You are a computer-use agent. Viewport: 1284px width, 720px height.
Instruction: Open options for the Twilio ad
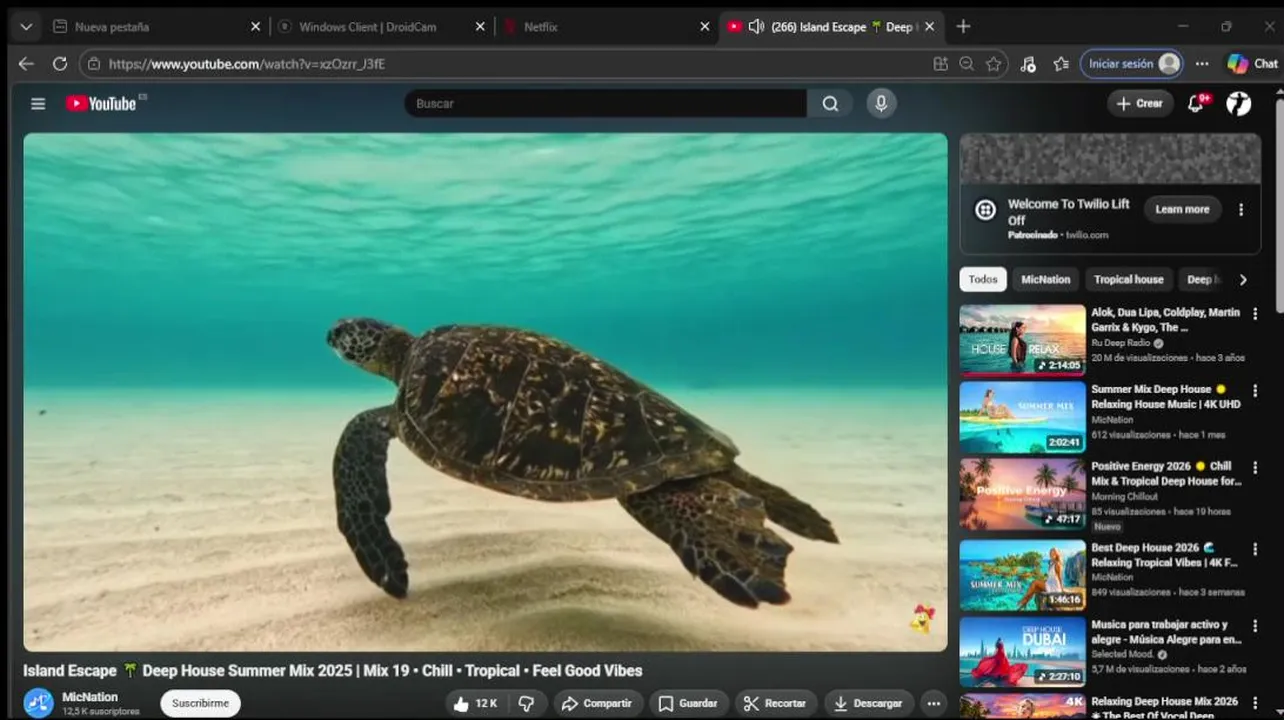click(x=1241, y=210)
